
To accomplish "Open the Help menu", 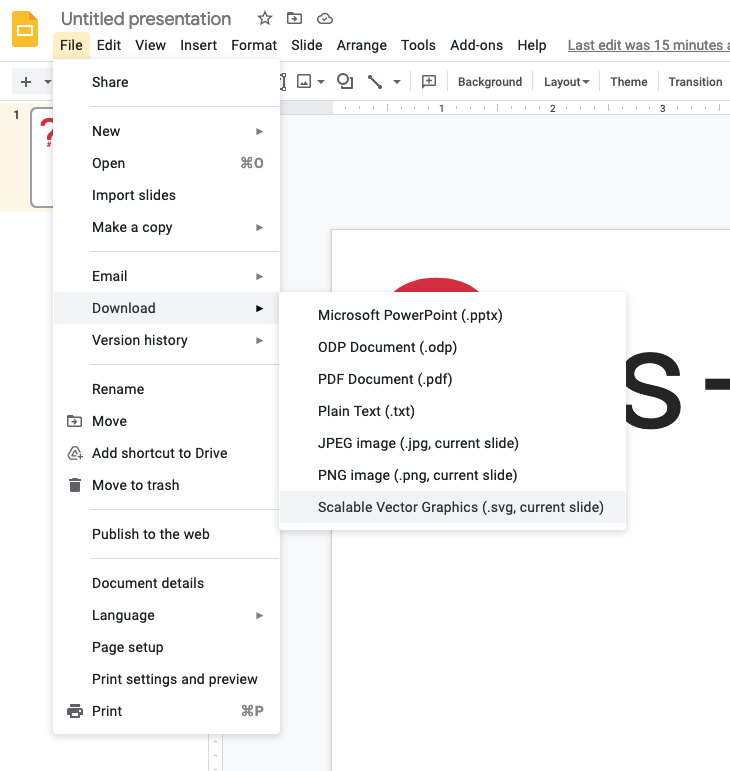I will [x=531, y=45].
